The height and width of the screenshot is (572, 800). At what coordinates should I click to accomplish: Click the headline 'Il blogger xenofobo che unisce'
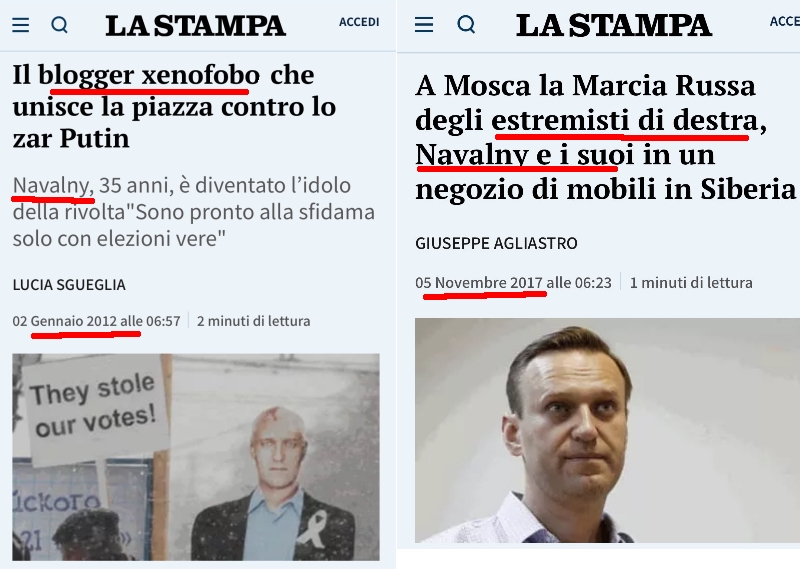coord(174,106)
